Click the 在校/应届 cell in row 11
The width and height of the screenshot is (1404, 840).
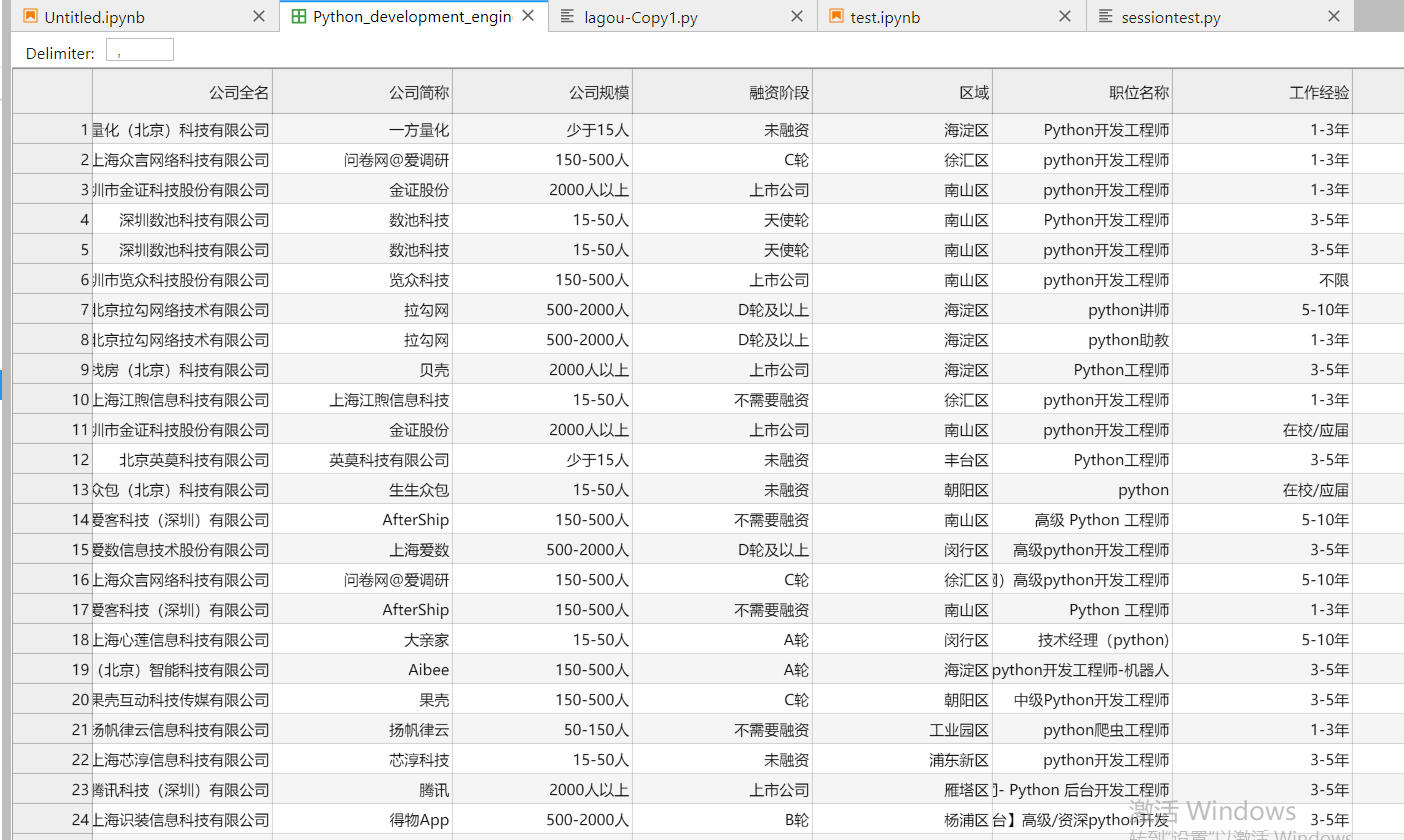click(1262, 430)
